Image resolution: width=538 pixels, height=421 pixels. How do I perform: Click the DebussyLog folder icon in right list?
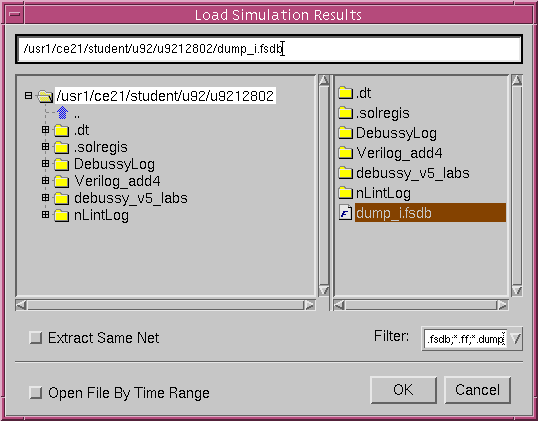(346, 133)
